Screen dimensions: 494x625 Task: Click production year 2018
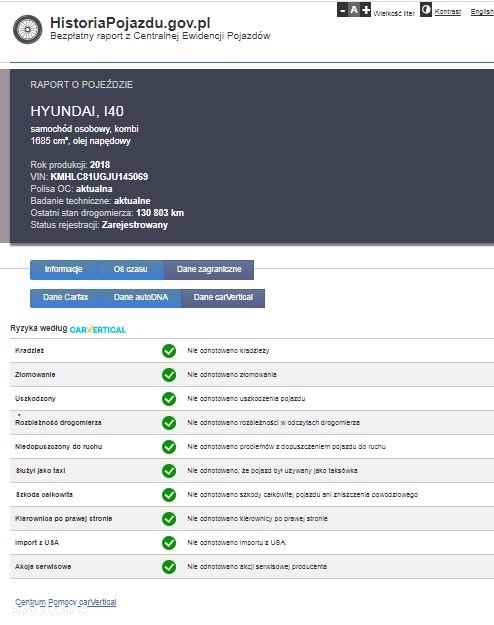click(100, 165)
